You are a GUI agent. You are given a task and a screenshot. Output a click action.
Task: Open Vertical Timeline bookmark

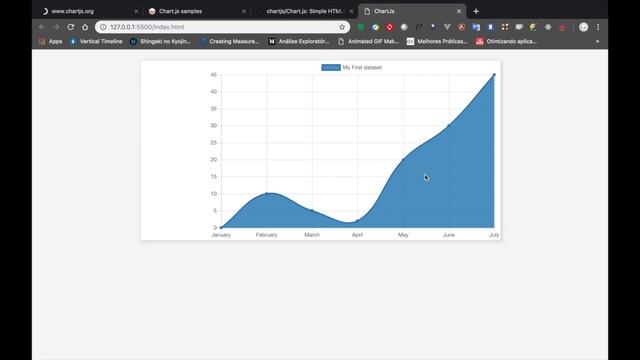point(96,41)
